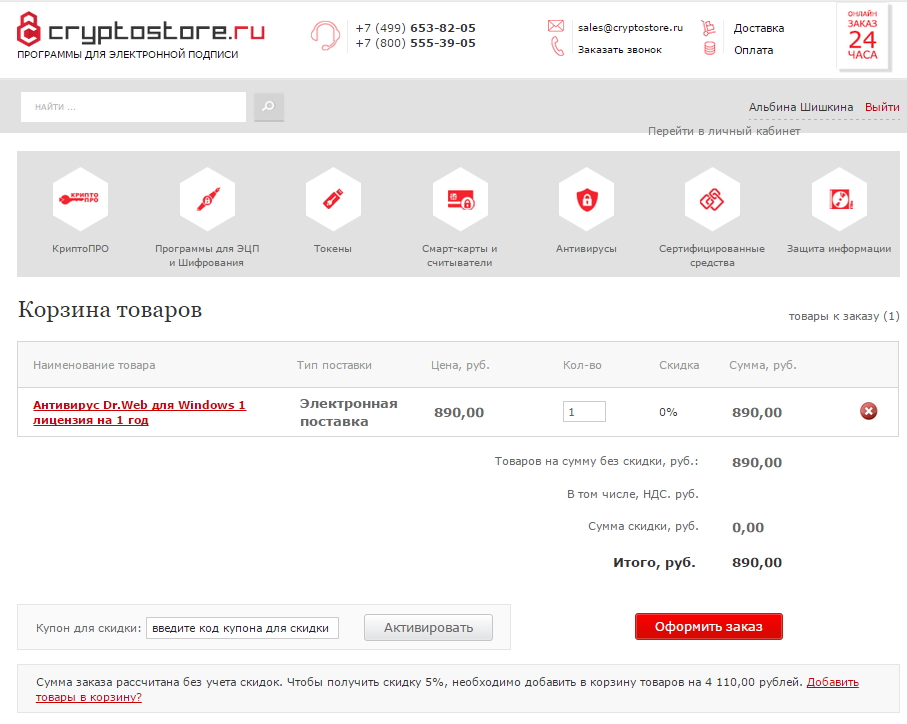Go to Перейти в личный кабинет
The image size is (907, 724).
tap(724, 131)
